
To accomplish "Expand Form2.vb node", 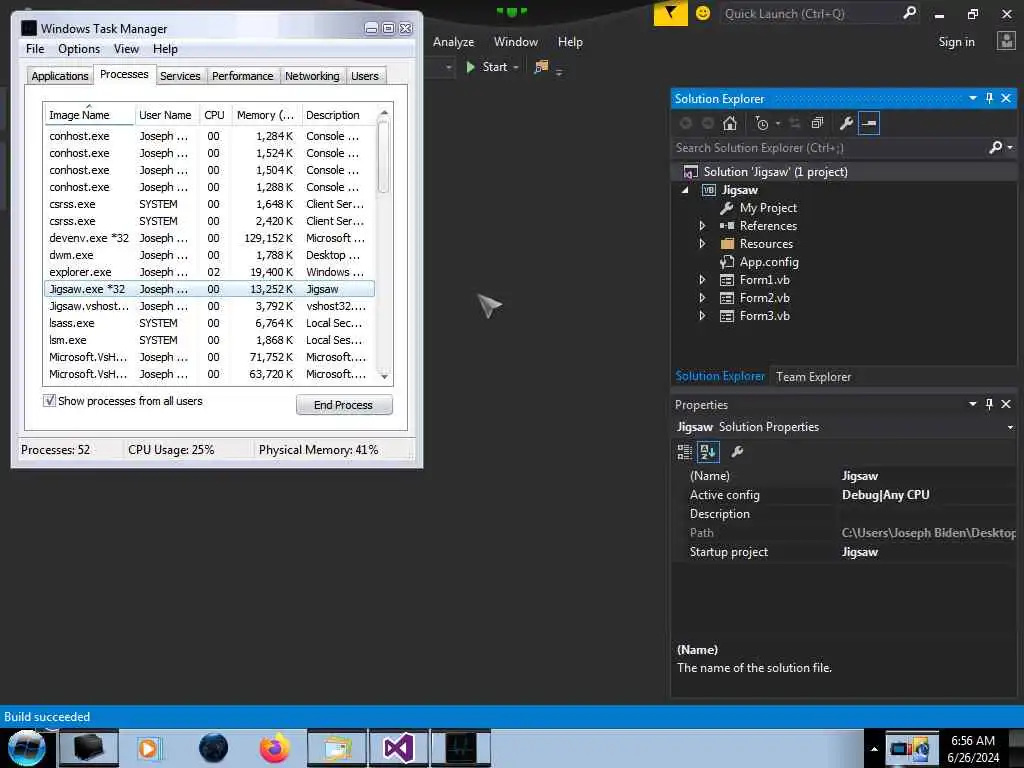I will click(x=702, y=298).
